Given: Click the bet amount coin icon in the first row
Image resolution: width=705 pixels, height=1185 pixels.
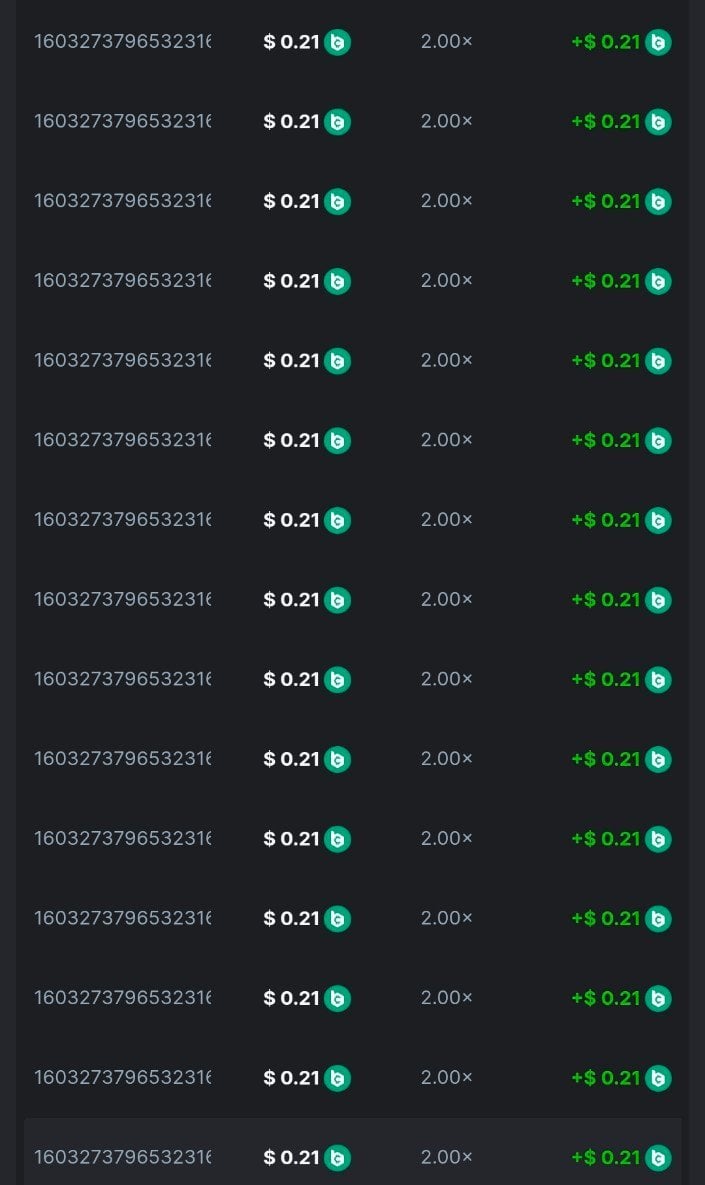Looking at the screenshot, I should click(337, 43).
